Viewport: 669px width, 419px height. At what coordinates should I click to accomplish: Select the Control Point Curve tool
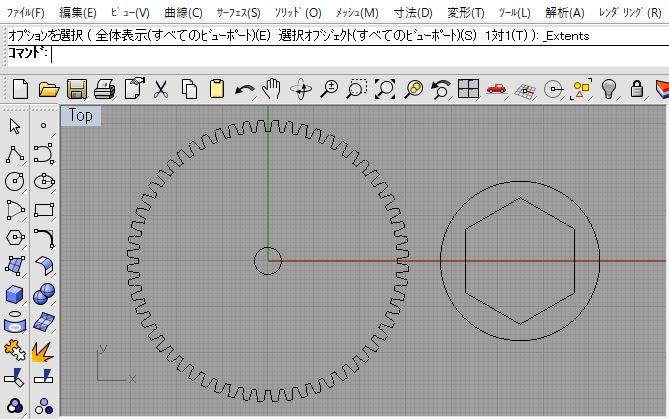click(44, 154)
